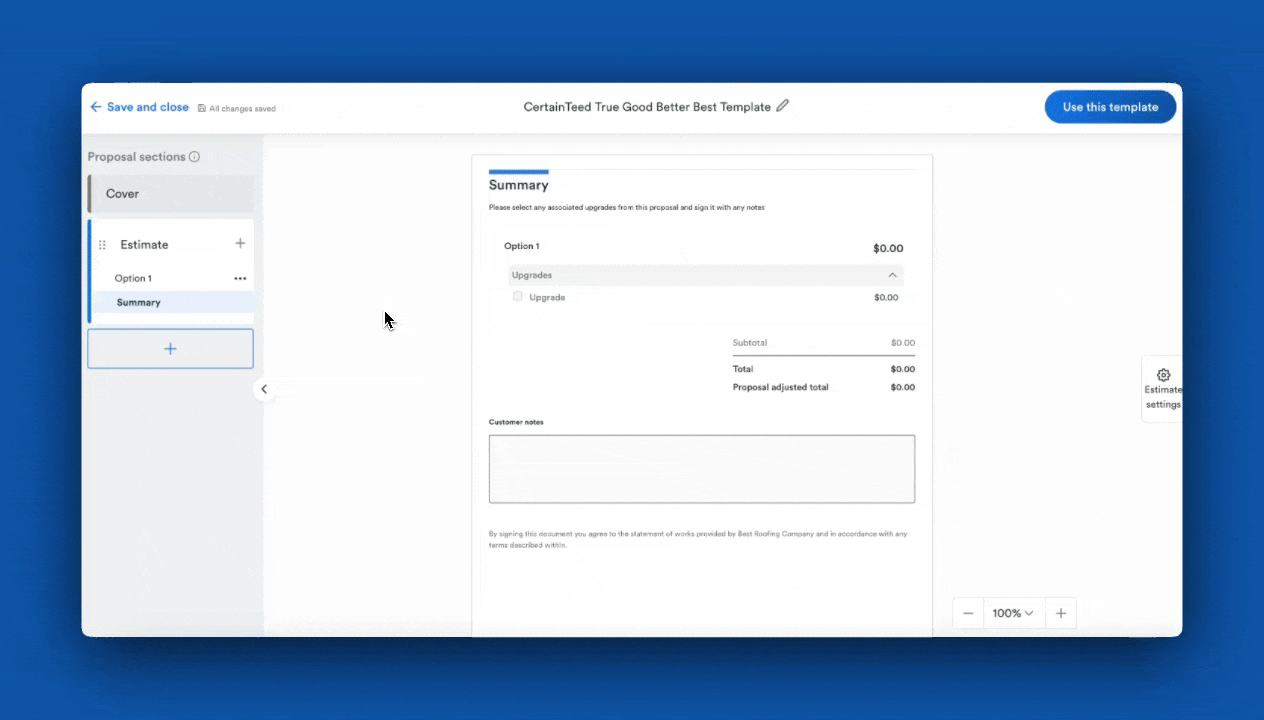Screen dimensions: 1264x720
Task: Edit template name with pencil icon
Action: pyautogui.click(x=783, y=106)
